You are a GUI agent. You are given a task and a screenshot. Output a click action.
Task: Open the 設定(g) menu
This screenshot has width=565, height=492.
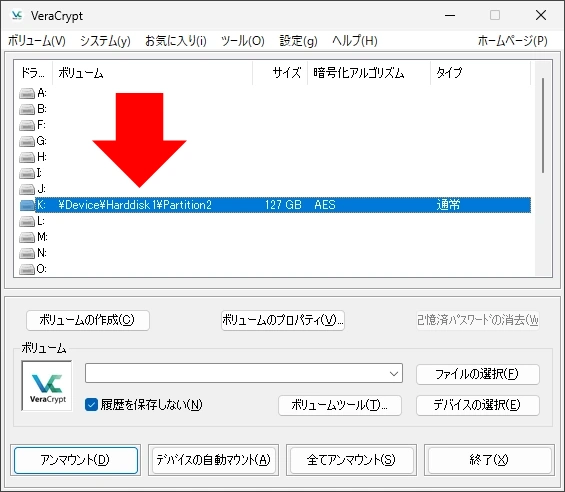point(298,41)
